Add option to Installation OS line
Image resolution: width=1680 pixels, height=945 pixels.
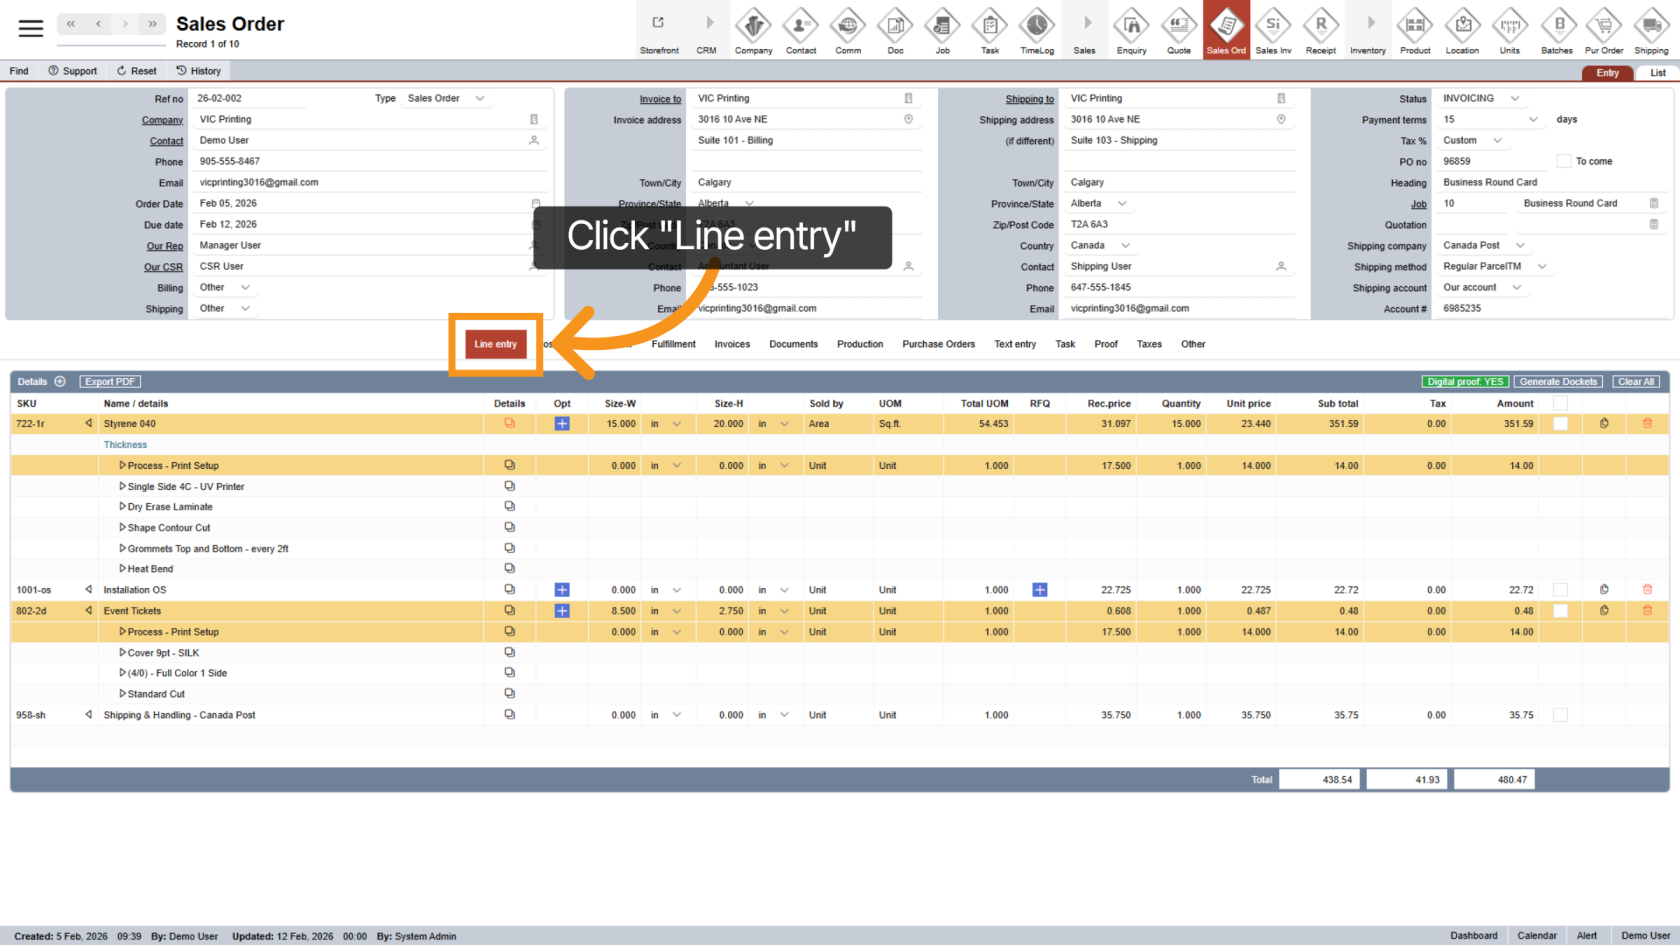pyautogui.click(x=562, y=590)
